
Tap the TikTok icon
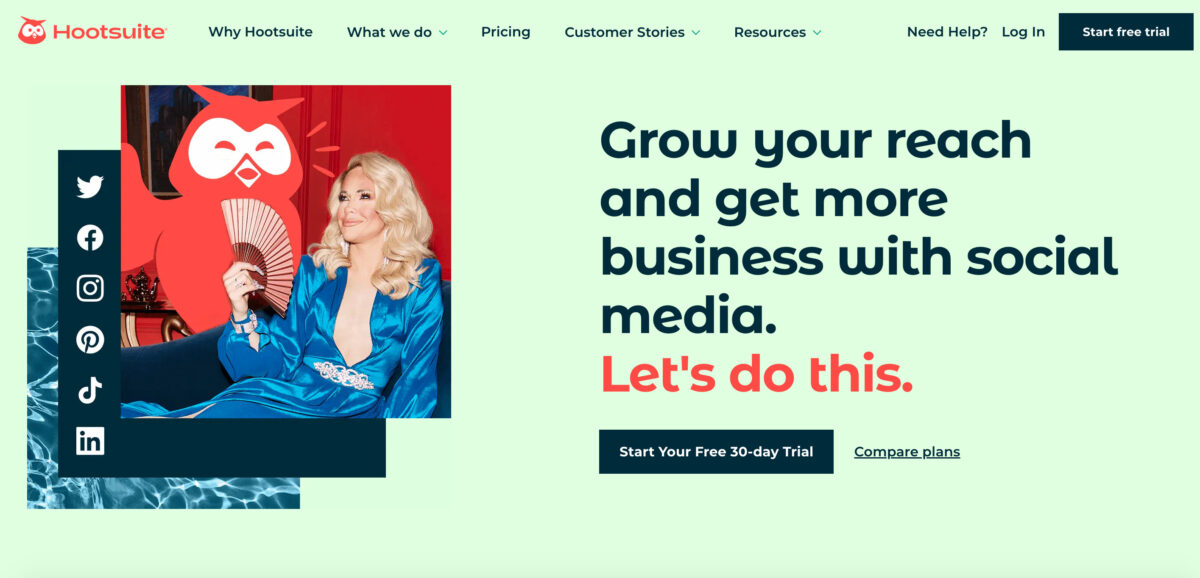coord(90,391)
